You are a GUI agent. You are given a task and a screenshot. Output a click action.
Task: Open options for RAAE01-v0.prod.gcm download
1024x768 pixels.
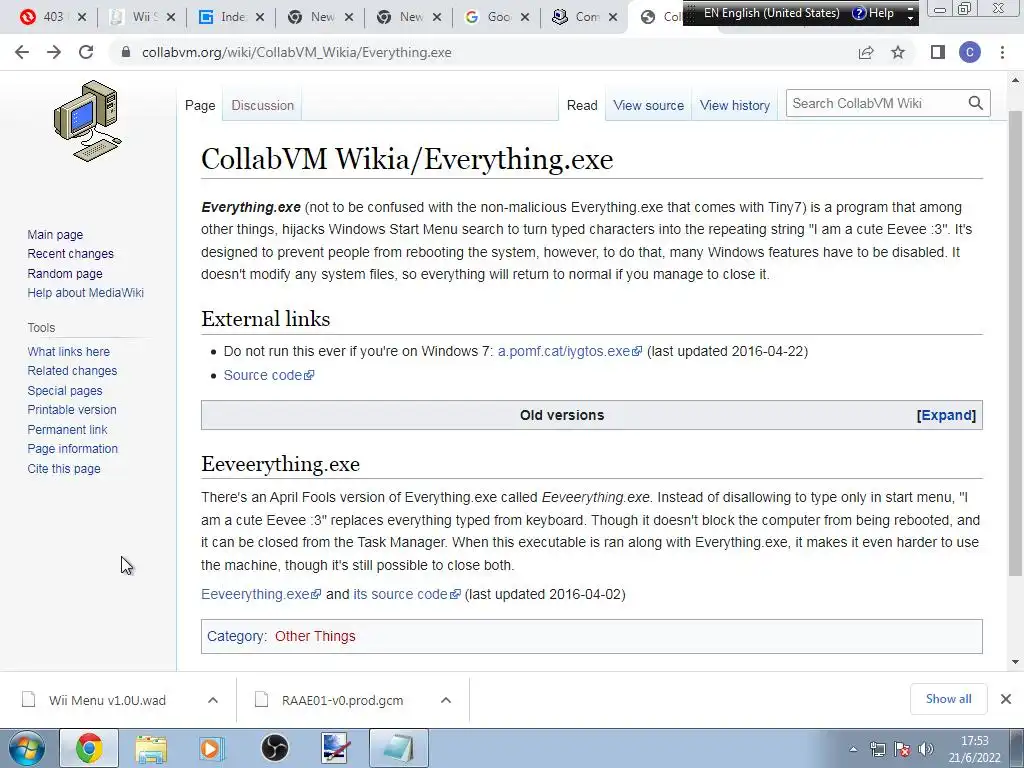446,700
